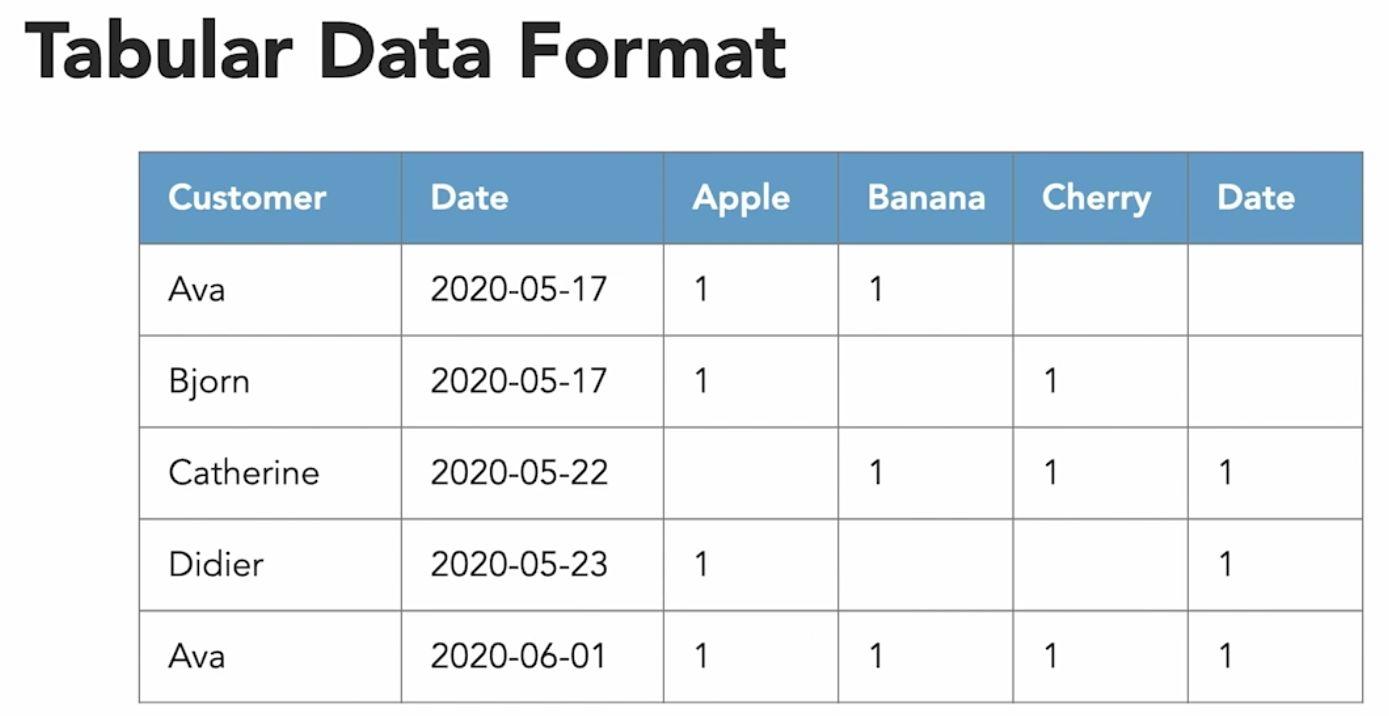Click the 2020-05-22 date cell

(519, 473)
